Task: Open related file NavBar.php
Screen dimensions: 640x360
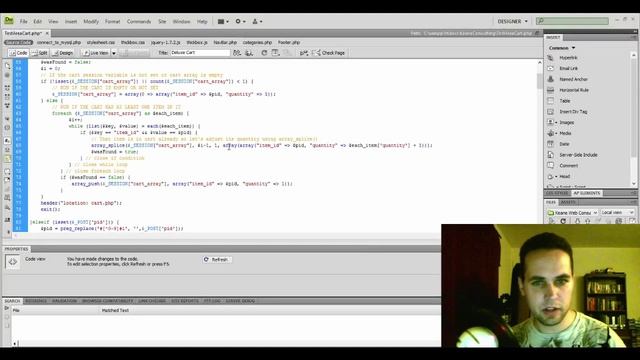Action: point(225,42)
